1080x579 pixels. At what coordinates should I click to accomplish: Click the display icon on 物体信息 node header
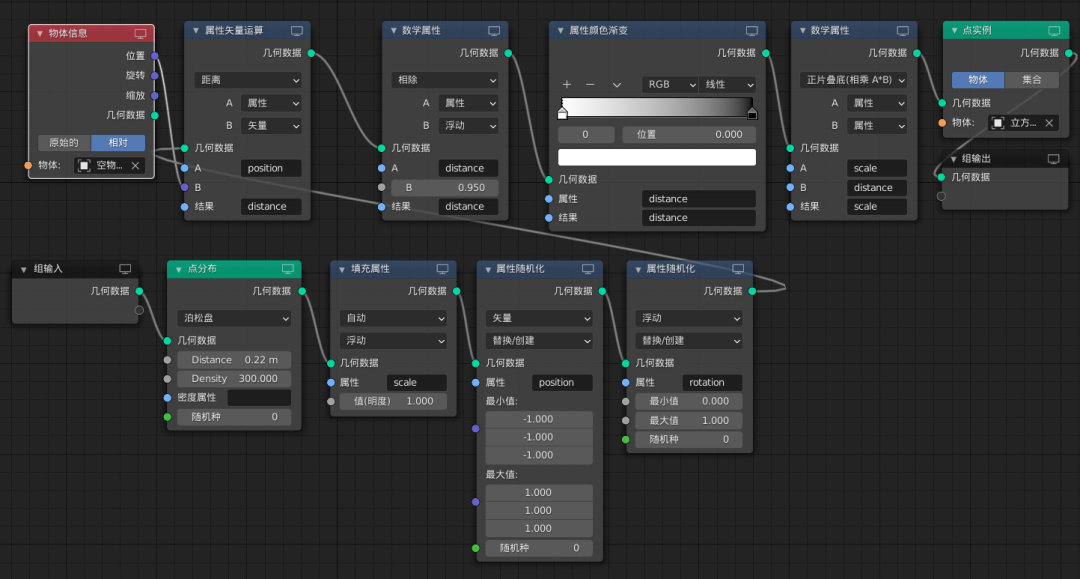pyautogui.click(x=143, y=33)
